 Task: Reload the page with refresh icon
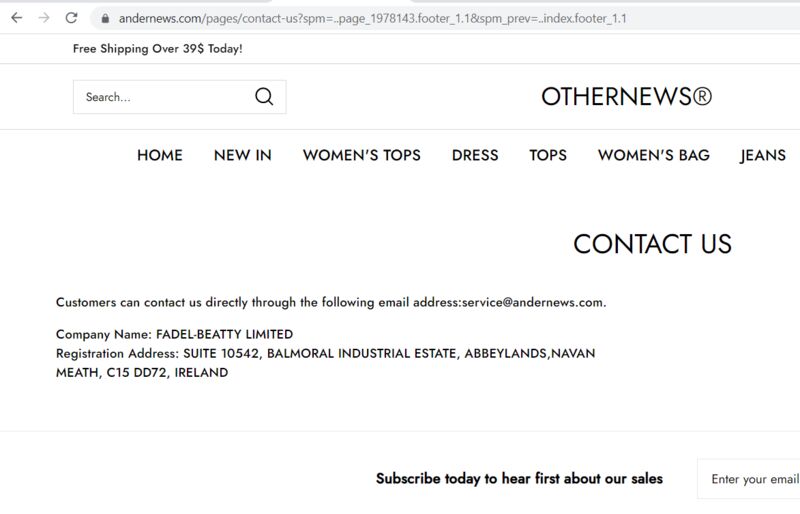coord(71,18)
